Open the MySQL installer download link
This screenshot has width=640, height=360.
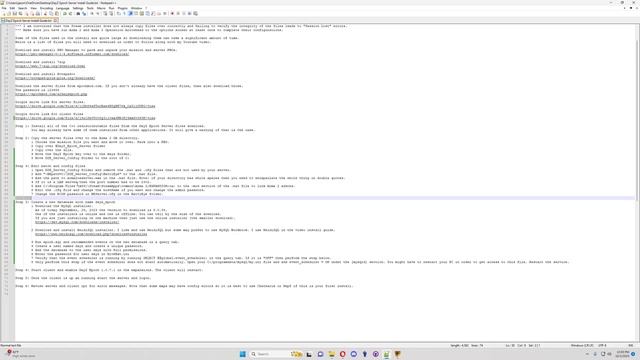[77, 222]
